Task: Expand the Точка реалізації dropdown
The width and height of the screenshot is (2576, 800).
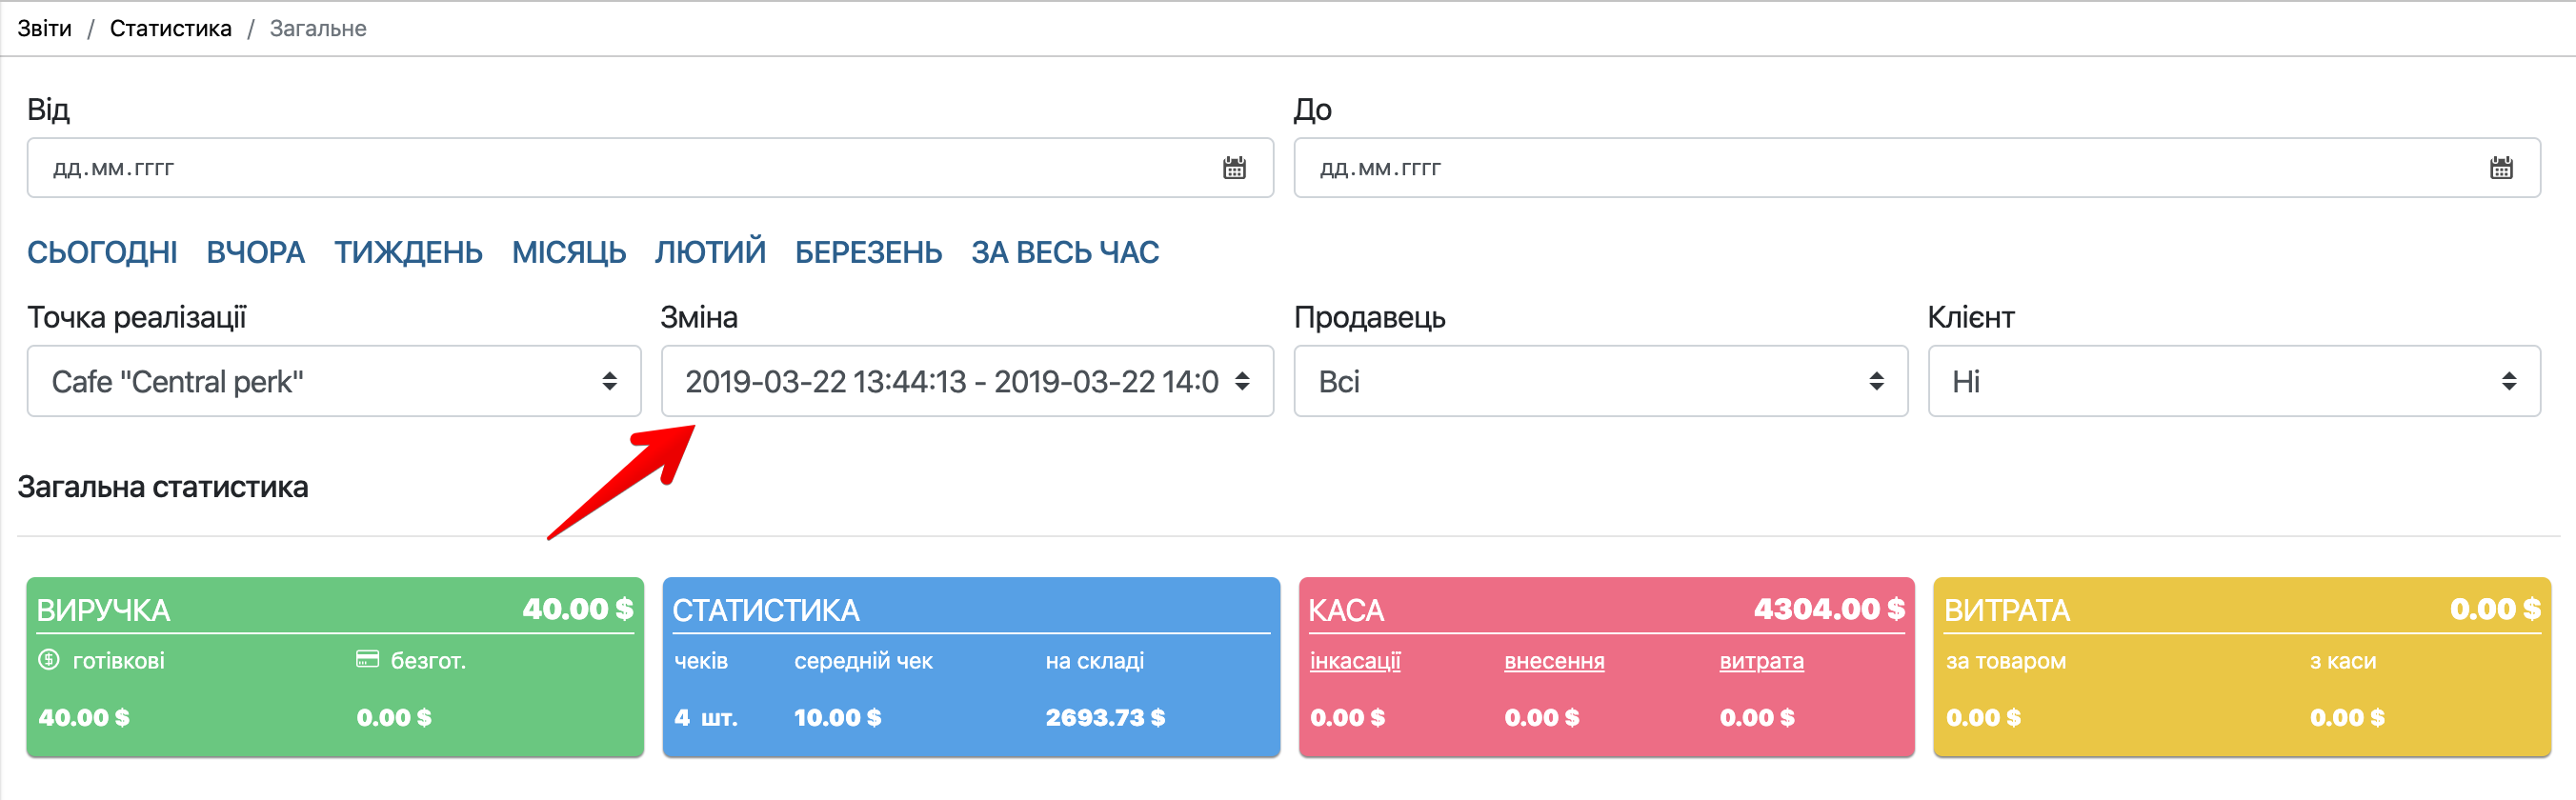Action: [333, 381]
